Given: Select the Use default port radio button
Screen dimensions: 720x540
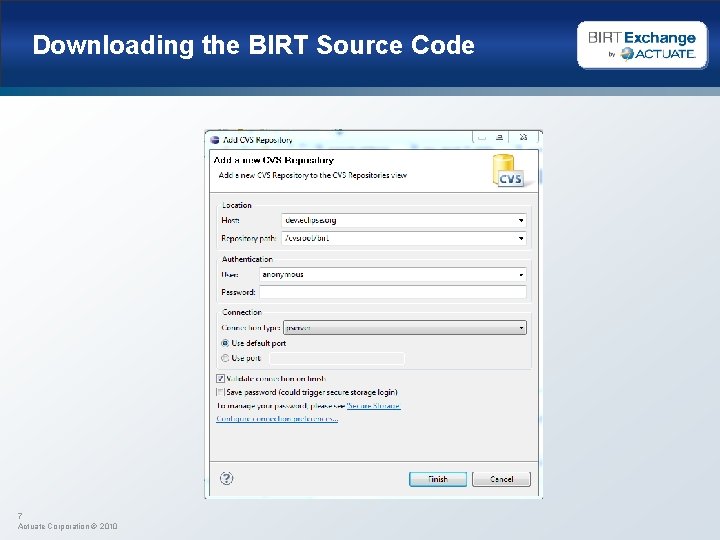Looking at the screenshot, I should pyautogui.click(x=225, y=343).
